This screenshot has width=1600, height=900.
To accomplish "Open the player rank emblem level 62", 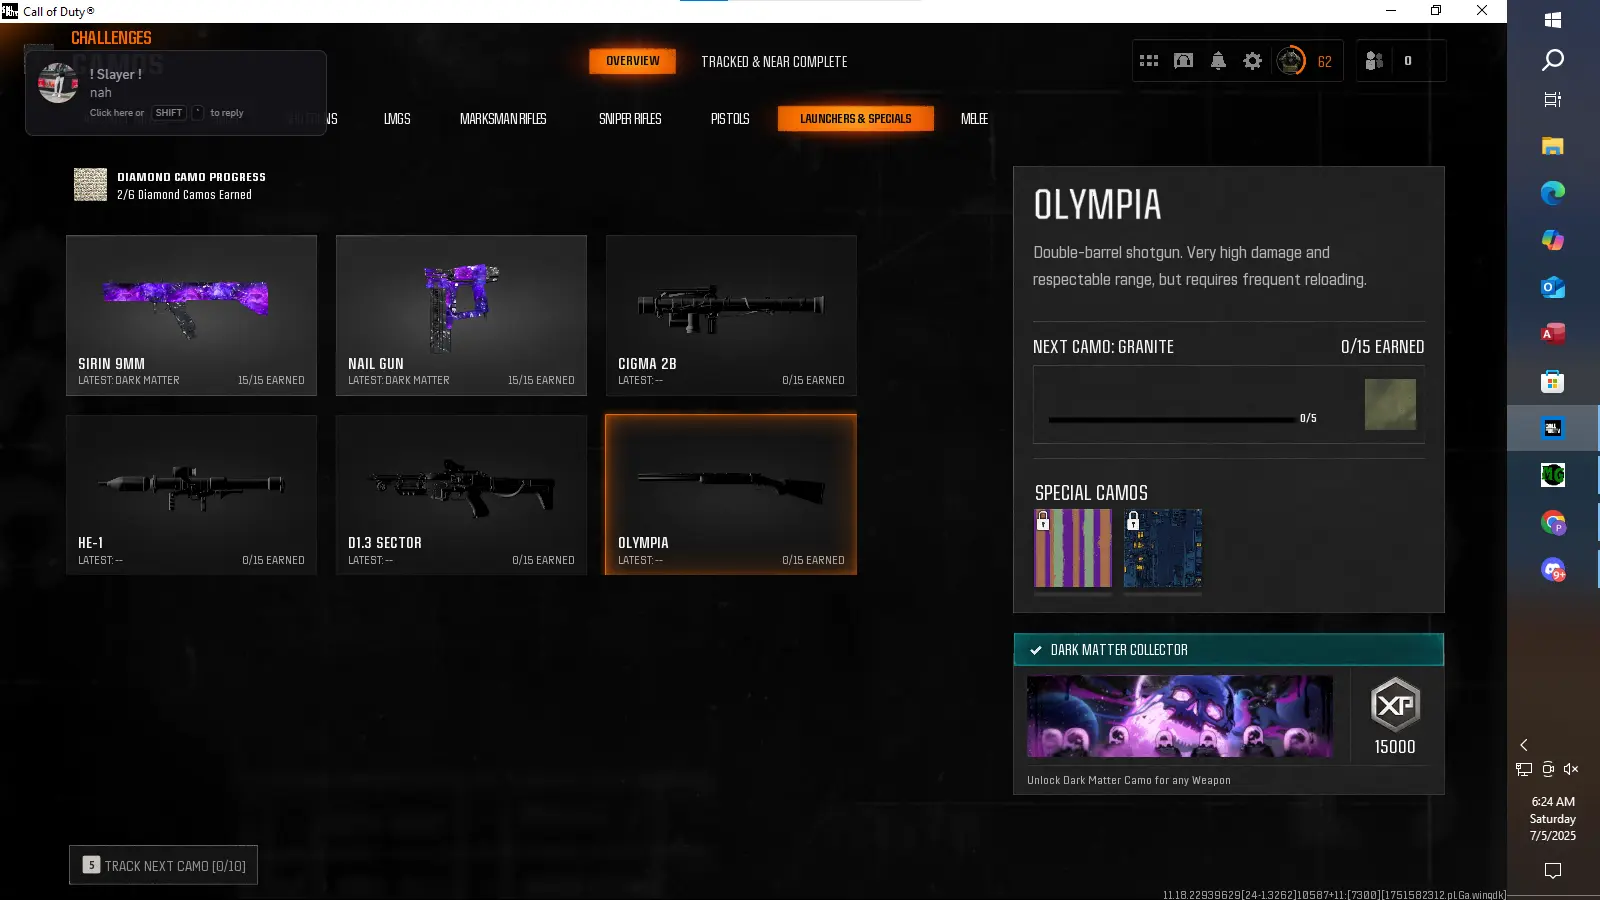I will tap(1291, 61).
